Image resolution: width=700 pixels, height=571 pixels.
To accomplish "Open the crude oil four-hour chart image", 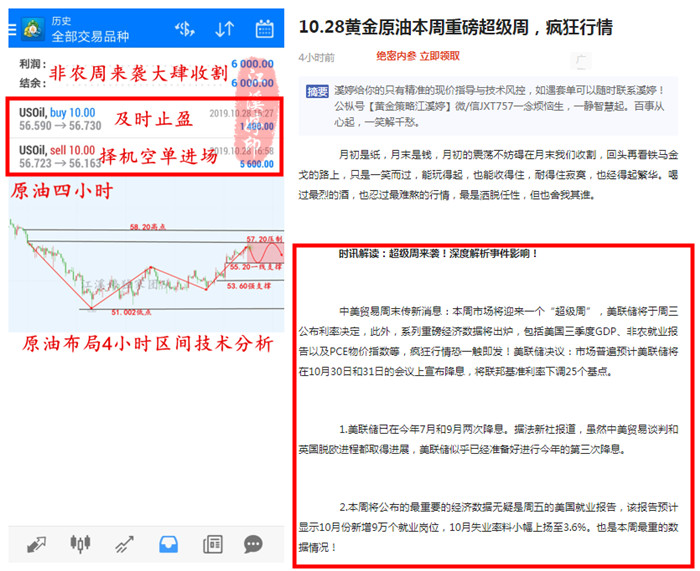I will click(145, 265).
